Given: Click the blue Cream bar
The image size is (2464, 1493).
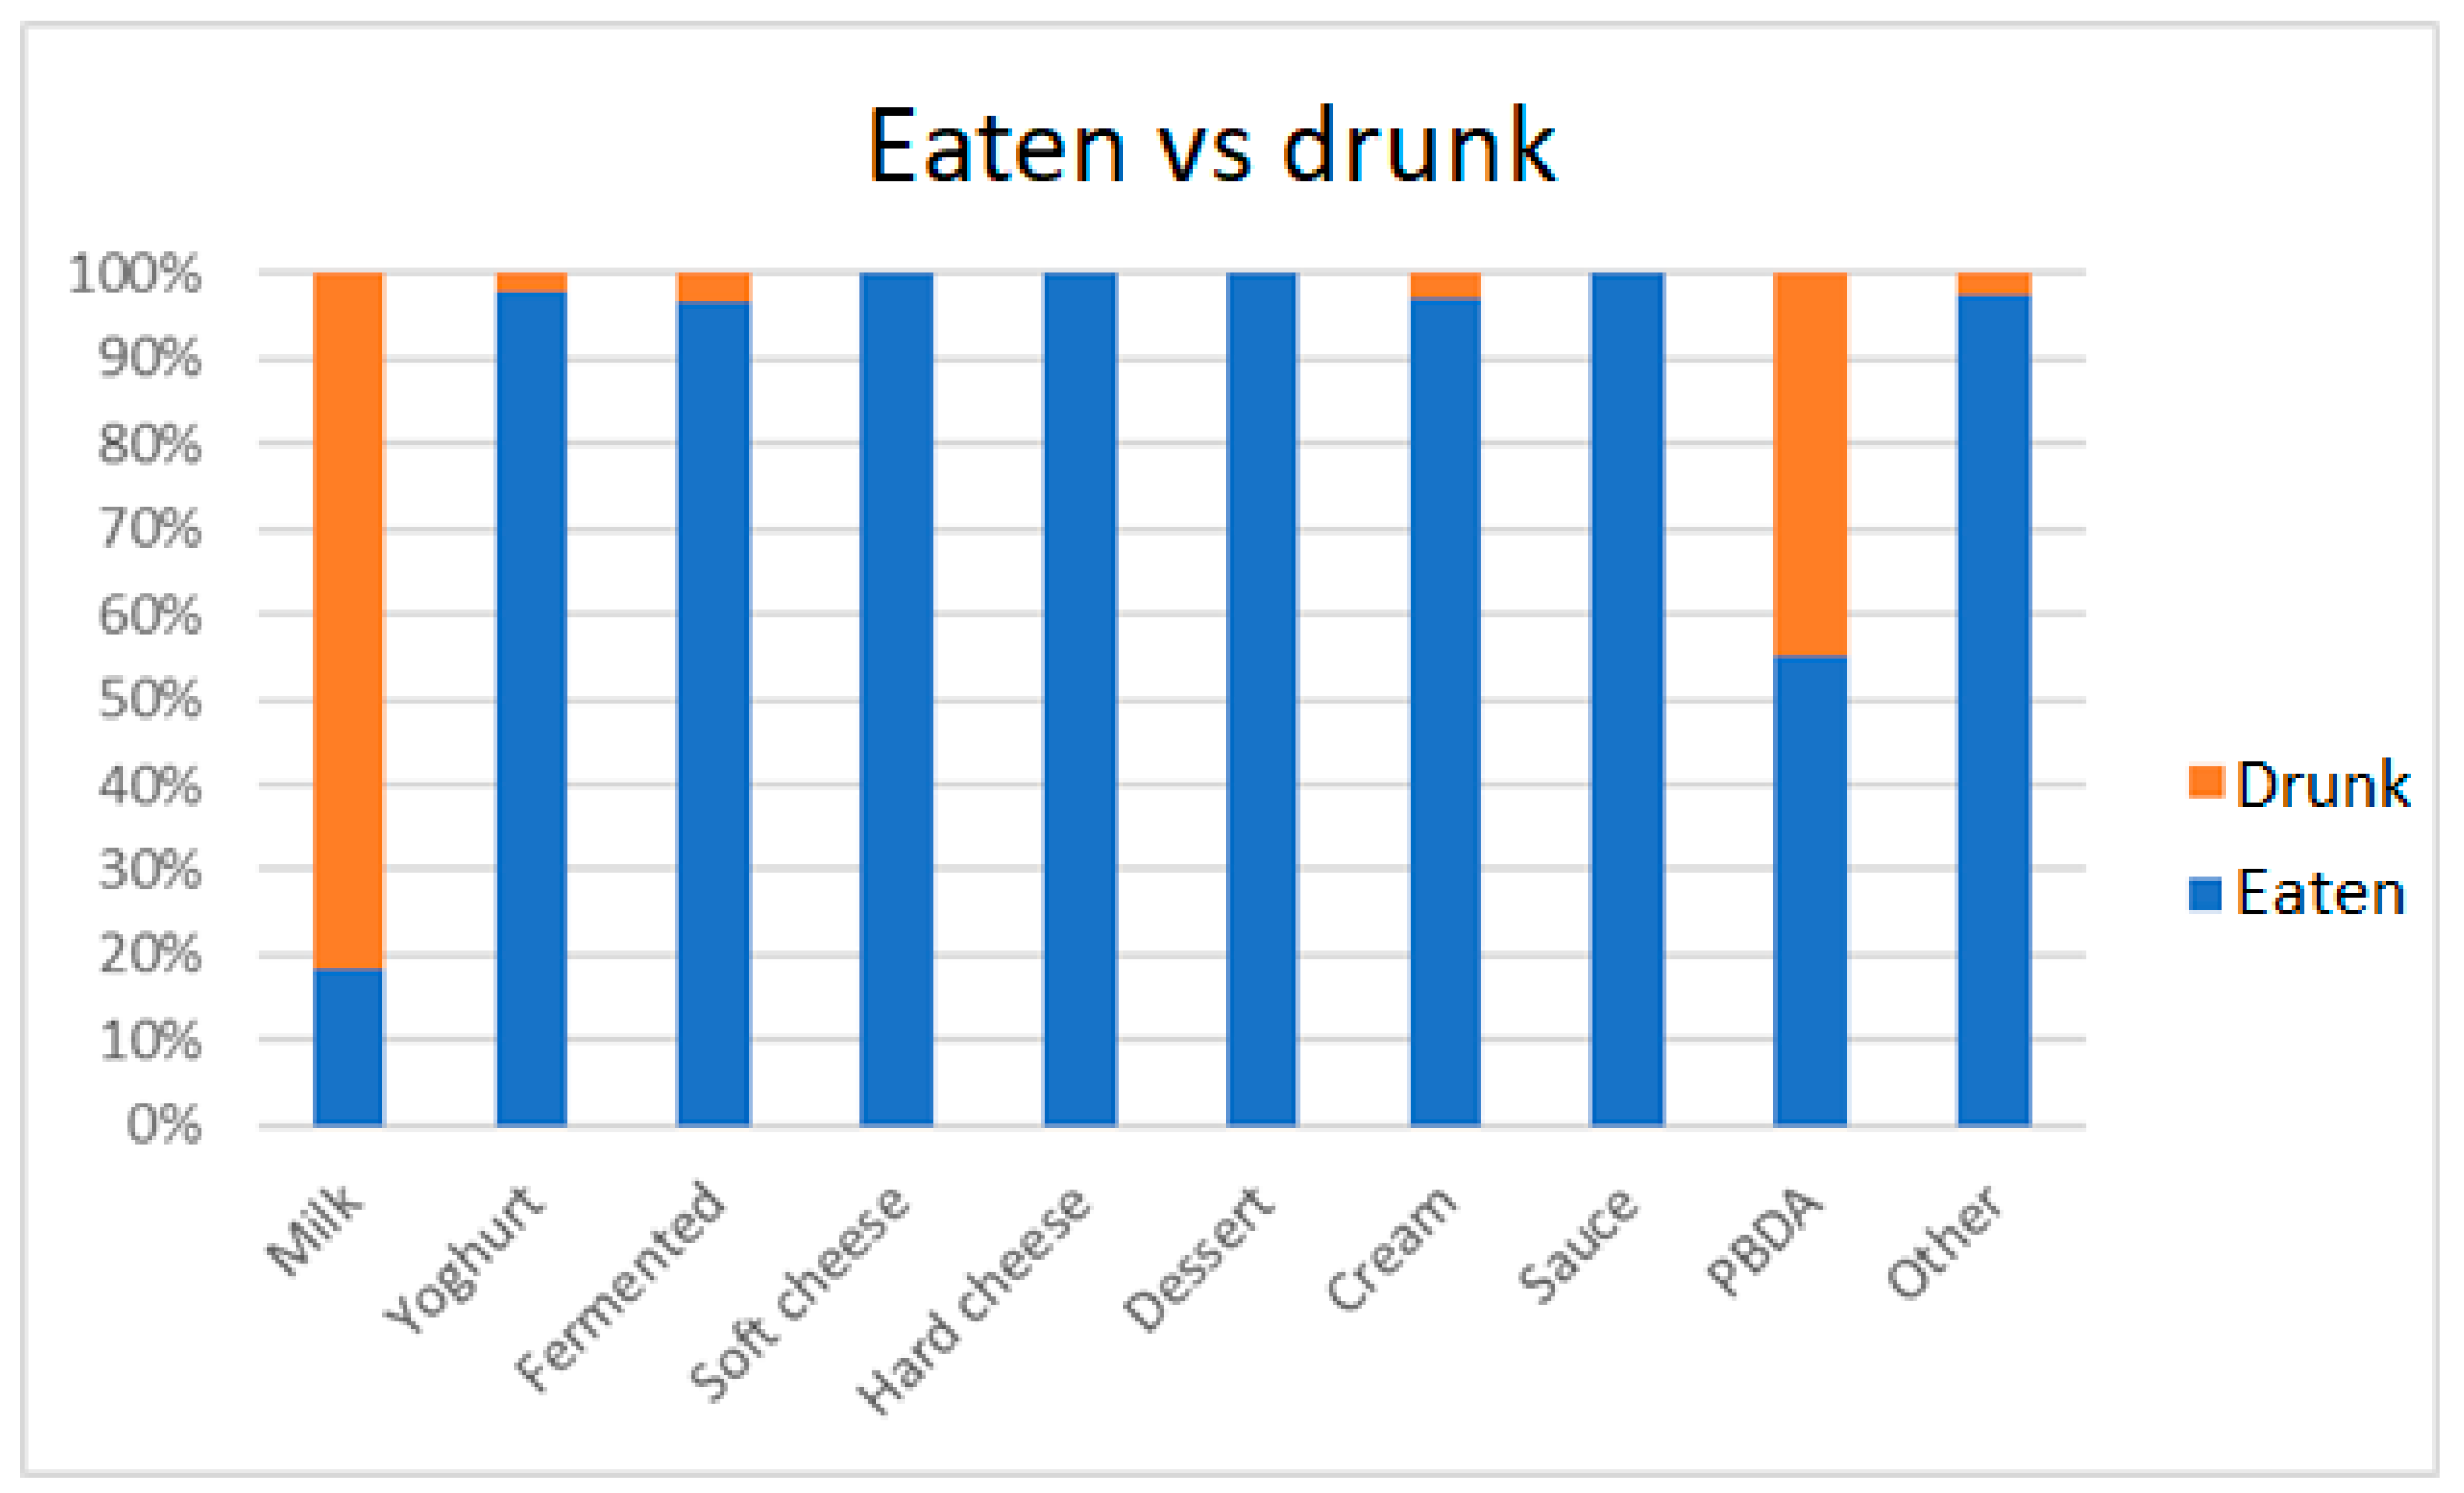Looking at the screenshot, I should 1445,711.
